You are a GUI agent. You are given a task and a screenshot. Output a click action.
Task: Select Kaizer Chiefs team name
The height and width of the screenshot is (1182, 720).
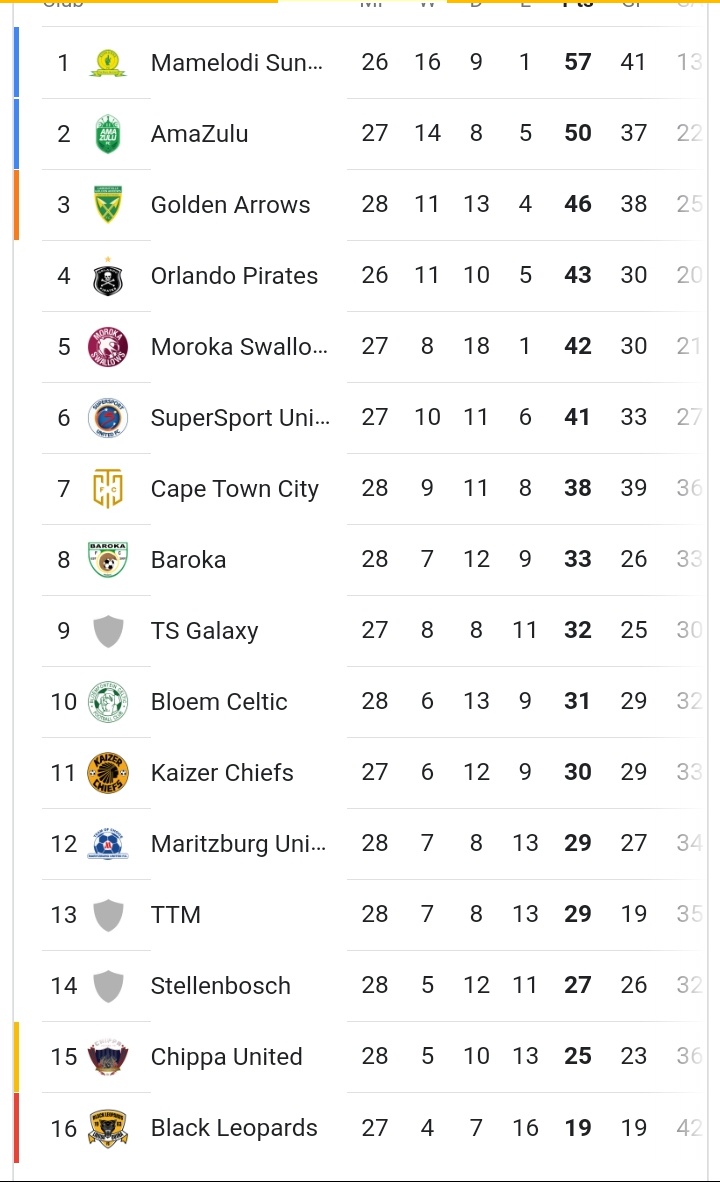tap(222, 773)
